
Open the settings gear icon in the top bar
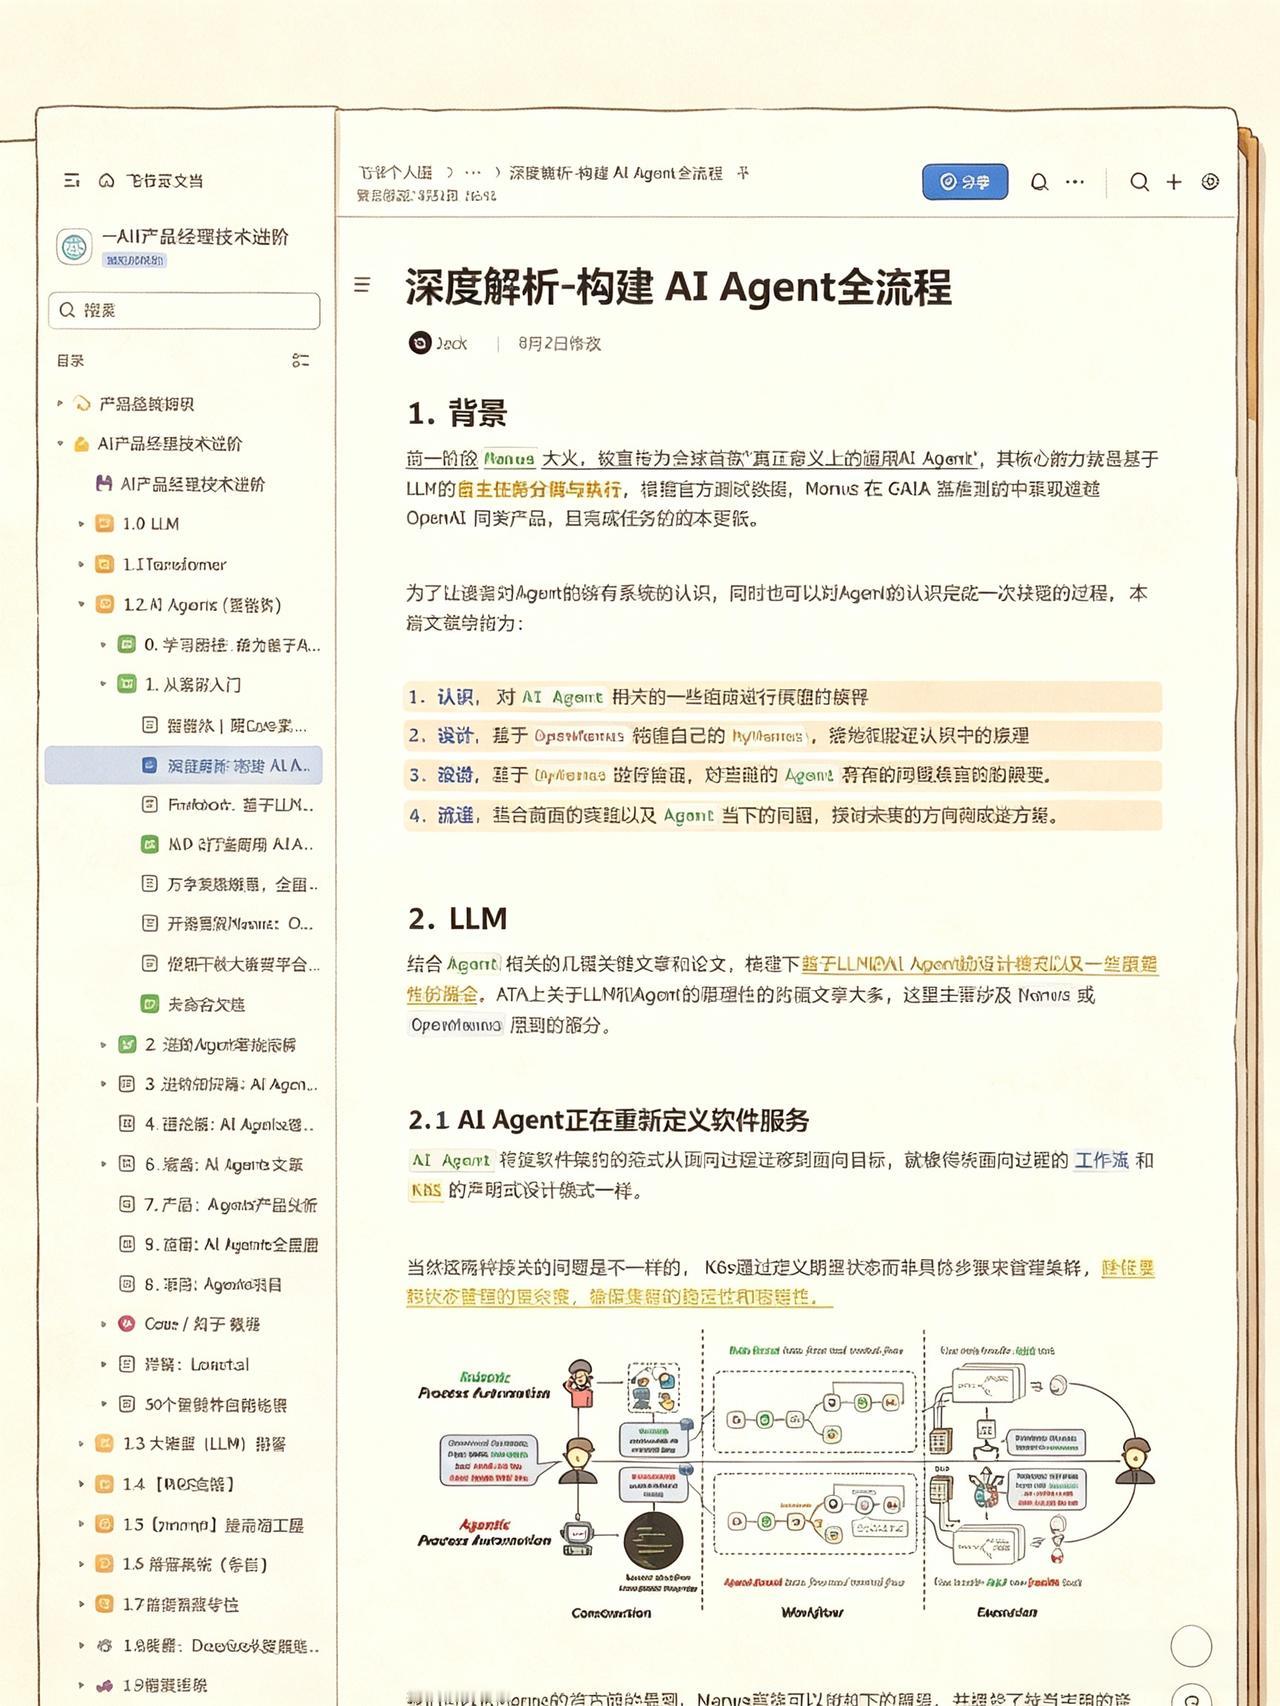(x=1210, y=182)
